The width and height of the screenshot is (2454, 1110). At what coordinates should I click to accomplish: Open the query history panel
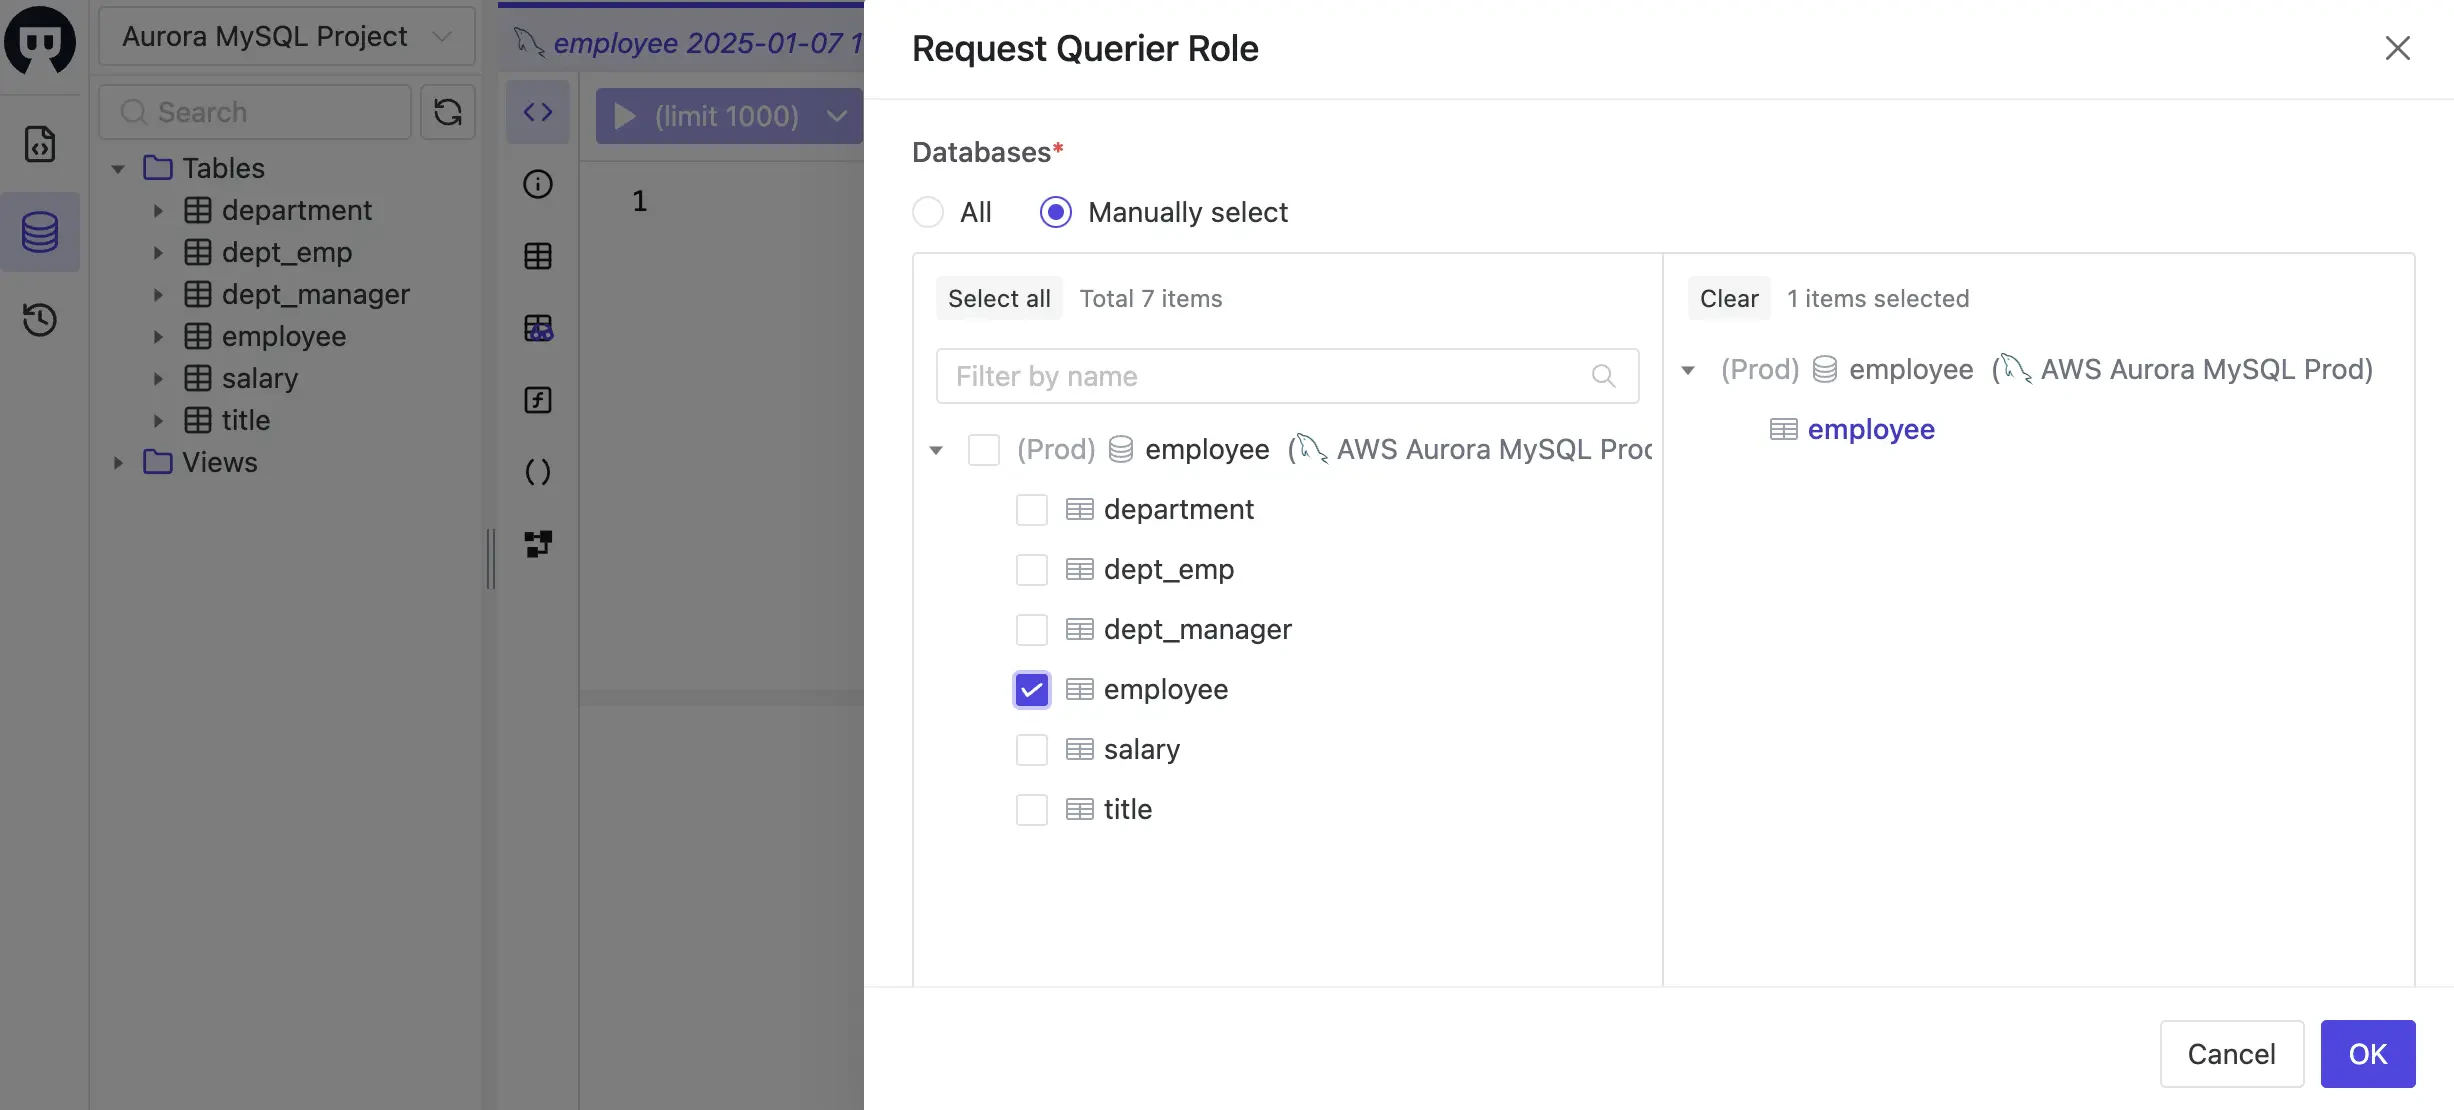pos(40,320)
